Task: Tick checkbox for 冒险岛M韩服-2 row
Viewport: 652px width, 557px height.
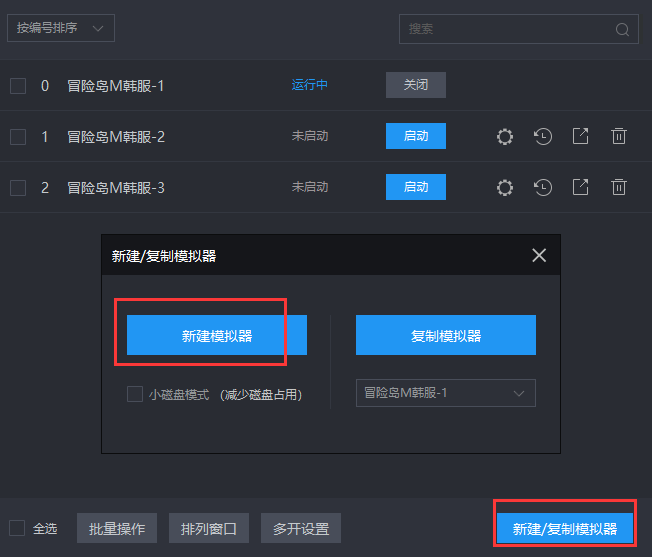Action: point(18,137)
